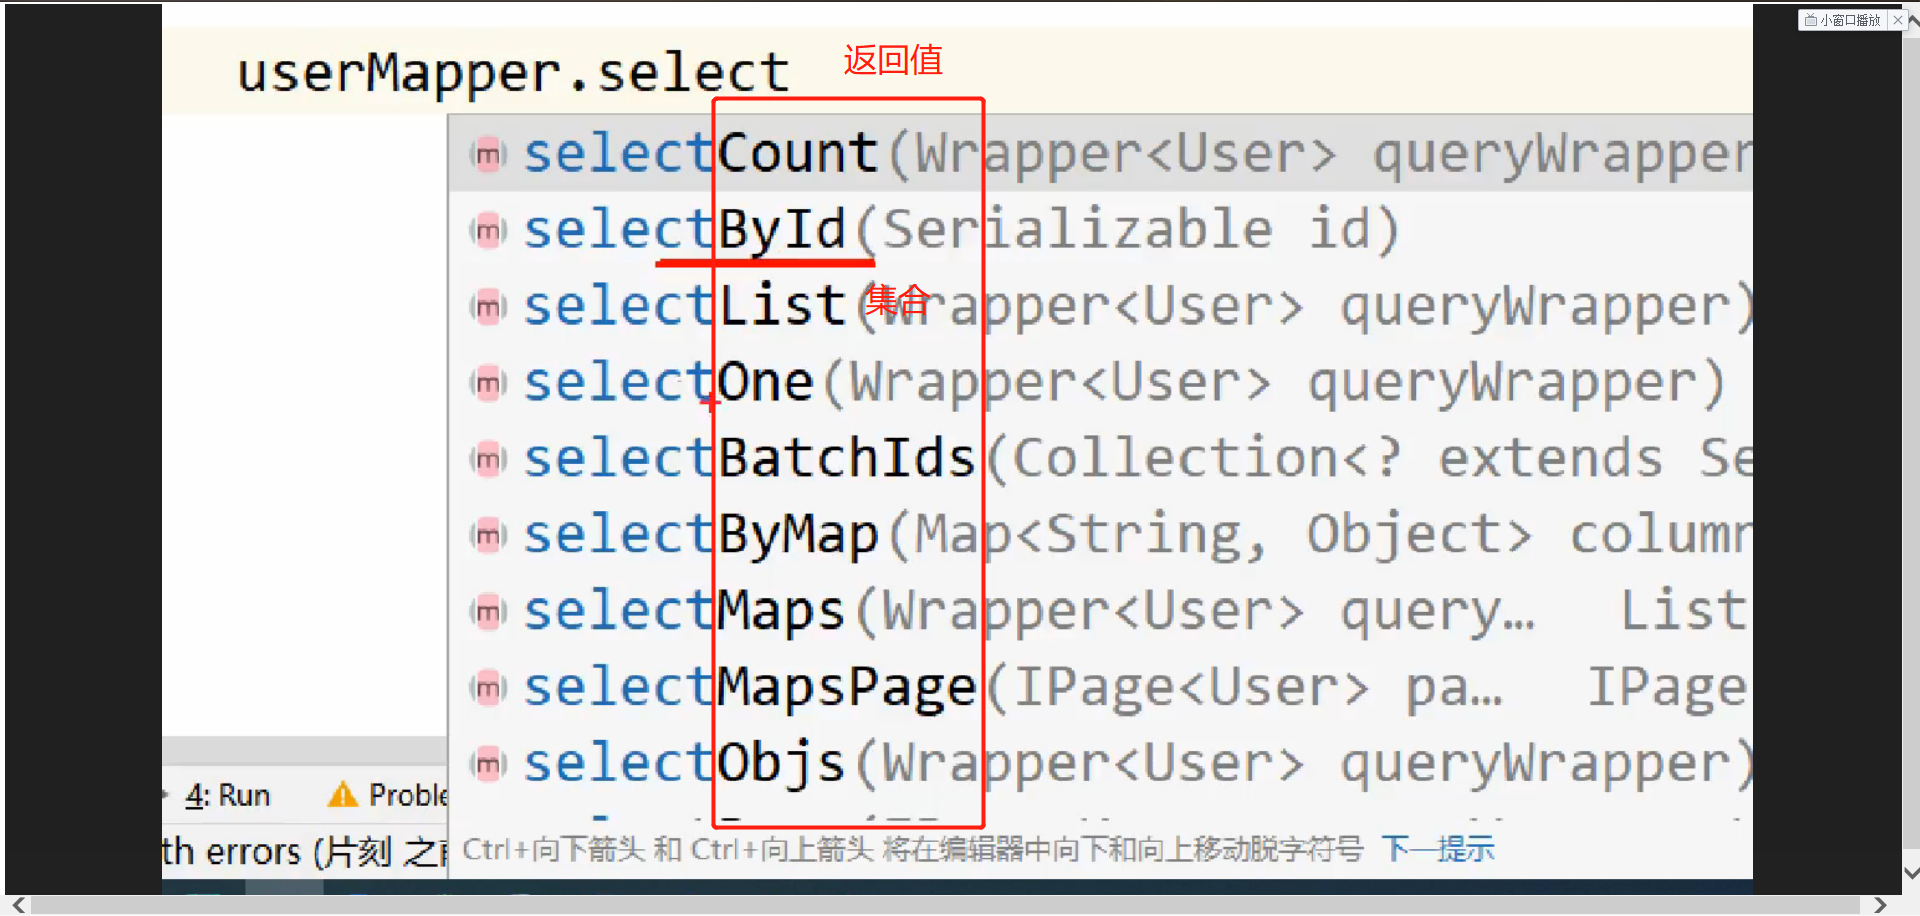Click the 小窗口播放 mini window playback button
The image size is (1920, 916).
pos(1843,20)
